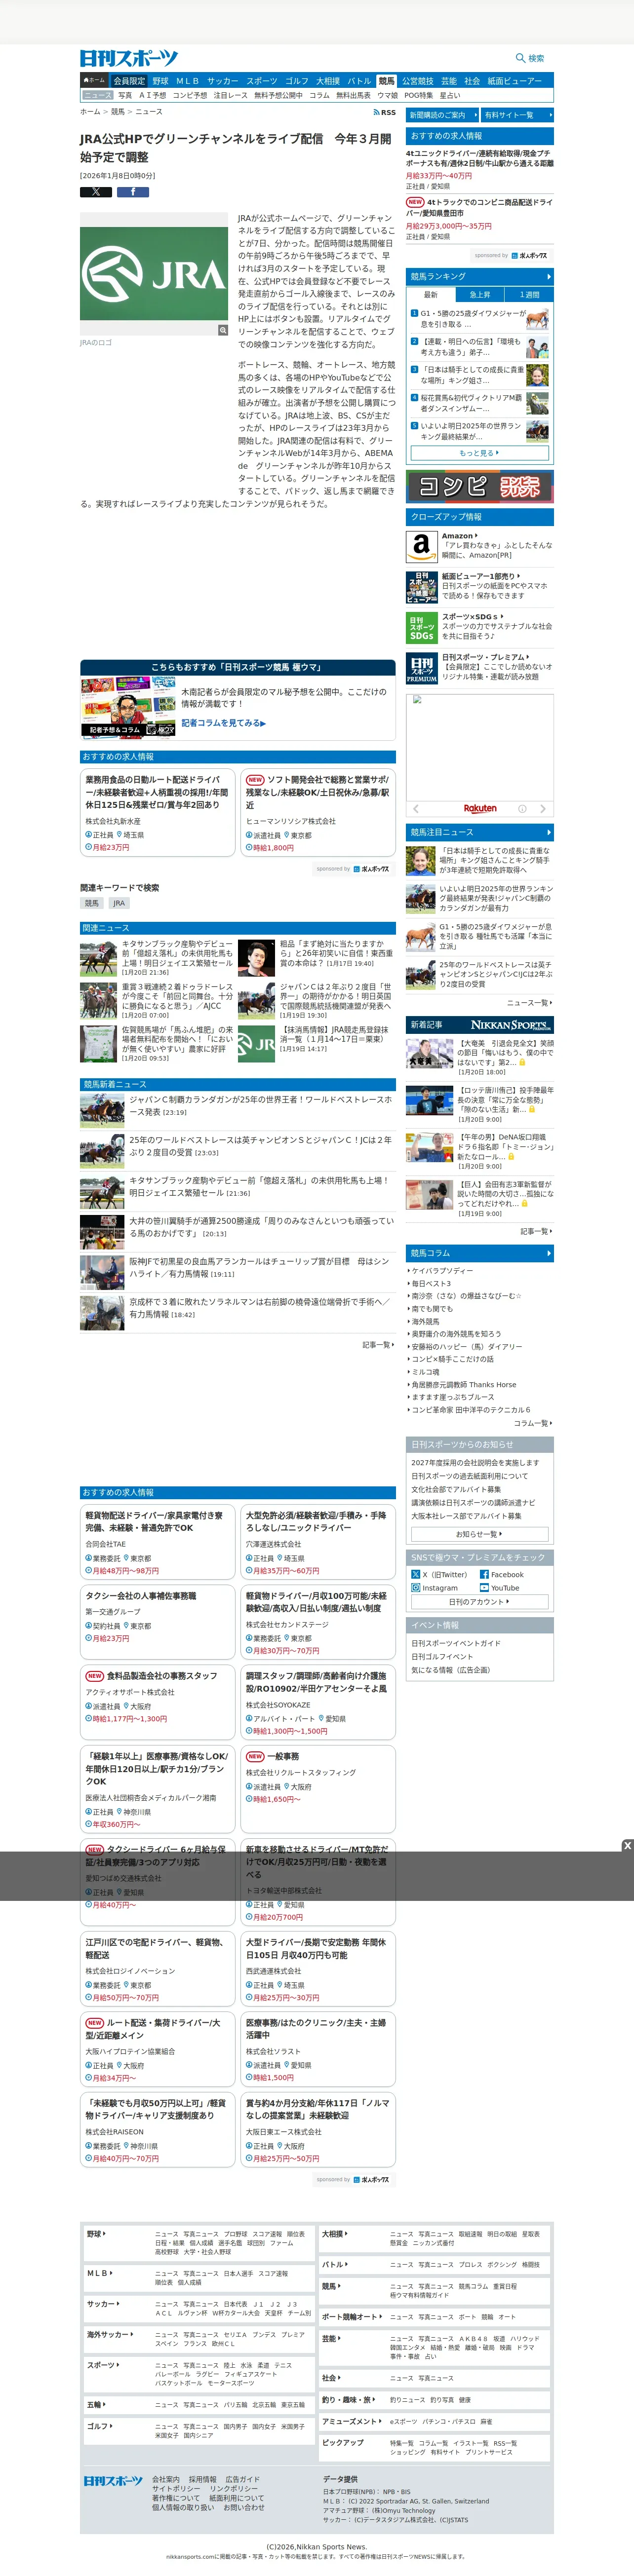Expand ボート競輪オート in the footer sitemap
Viewport: 634px width, 2576px height.
pyautogui.click(x=352, y=2316)
